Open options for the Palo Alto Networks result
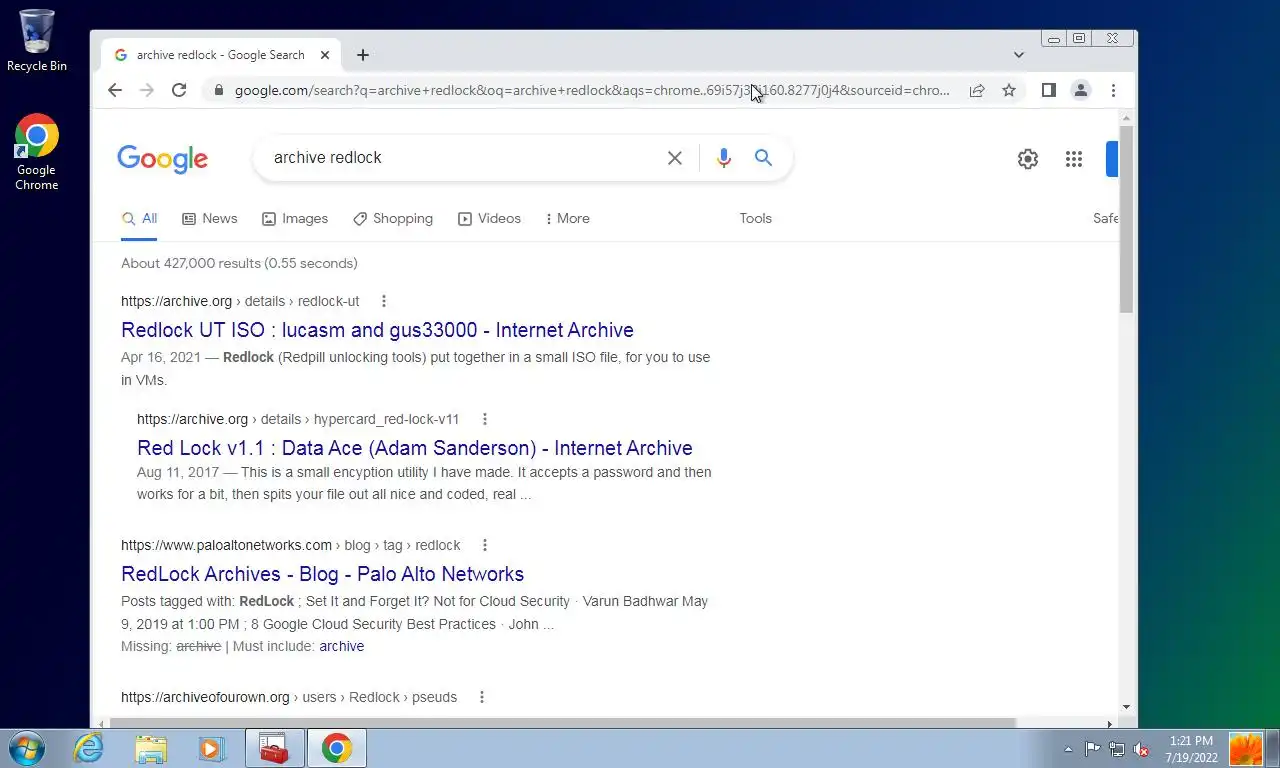Viewport: 1280px width, 768px height. click(485, 545)
